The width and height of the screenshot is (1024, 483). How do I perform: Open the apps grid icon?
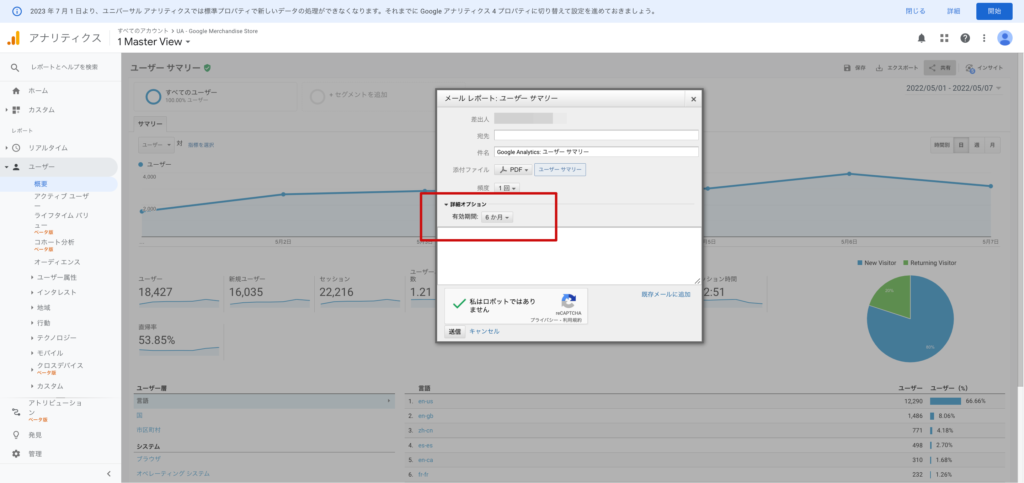[x=944, y=38]
